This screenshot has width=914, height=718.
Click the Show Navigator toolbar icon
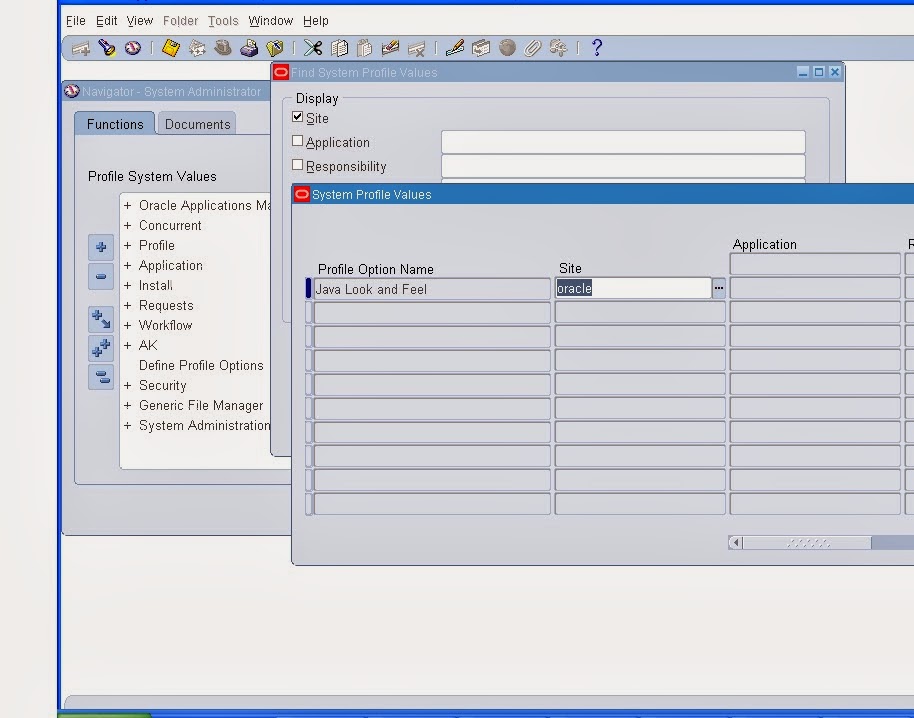(x=133, y=48)
